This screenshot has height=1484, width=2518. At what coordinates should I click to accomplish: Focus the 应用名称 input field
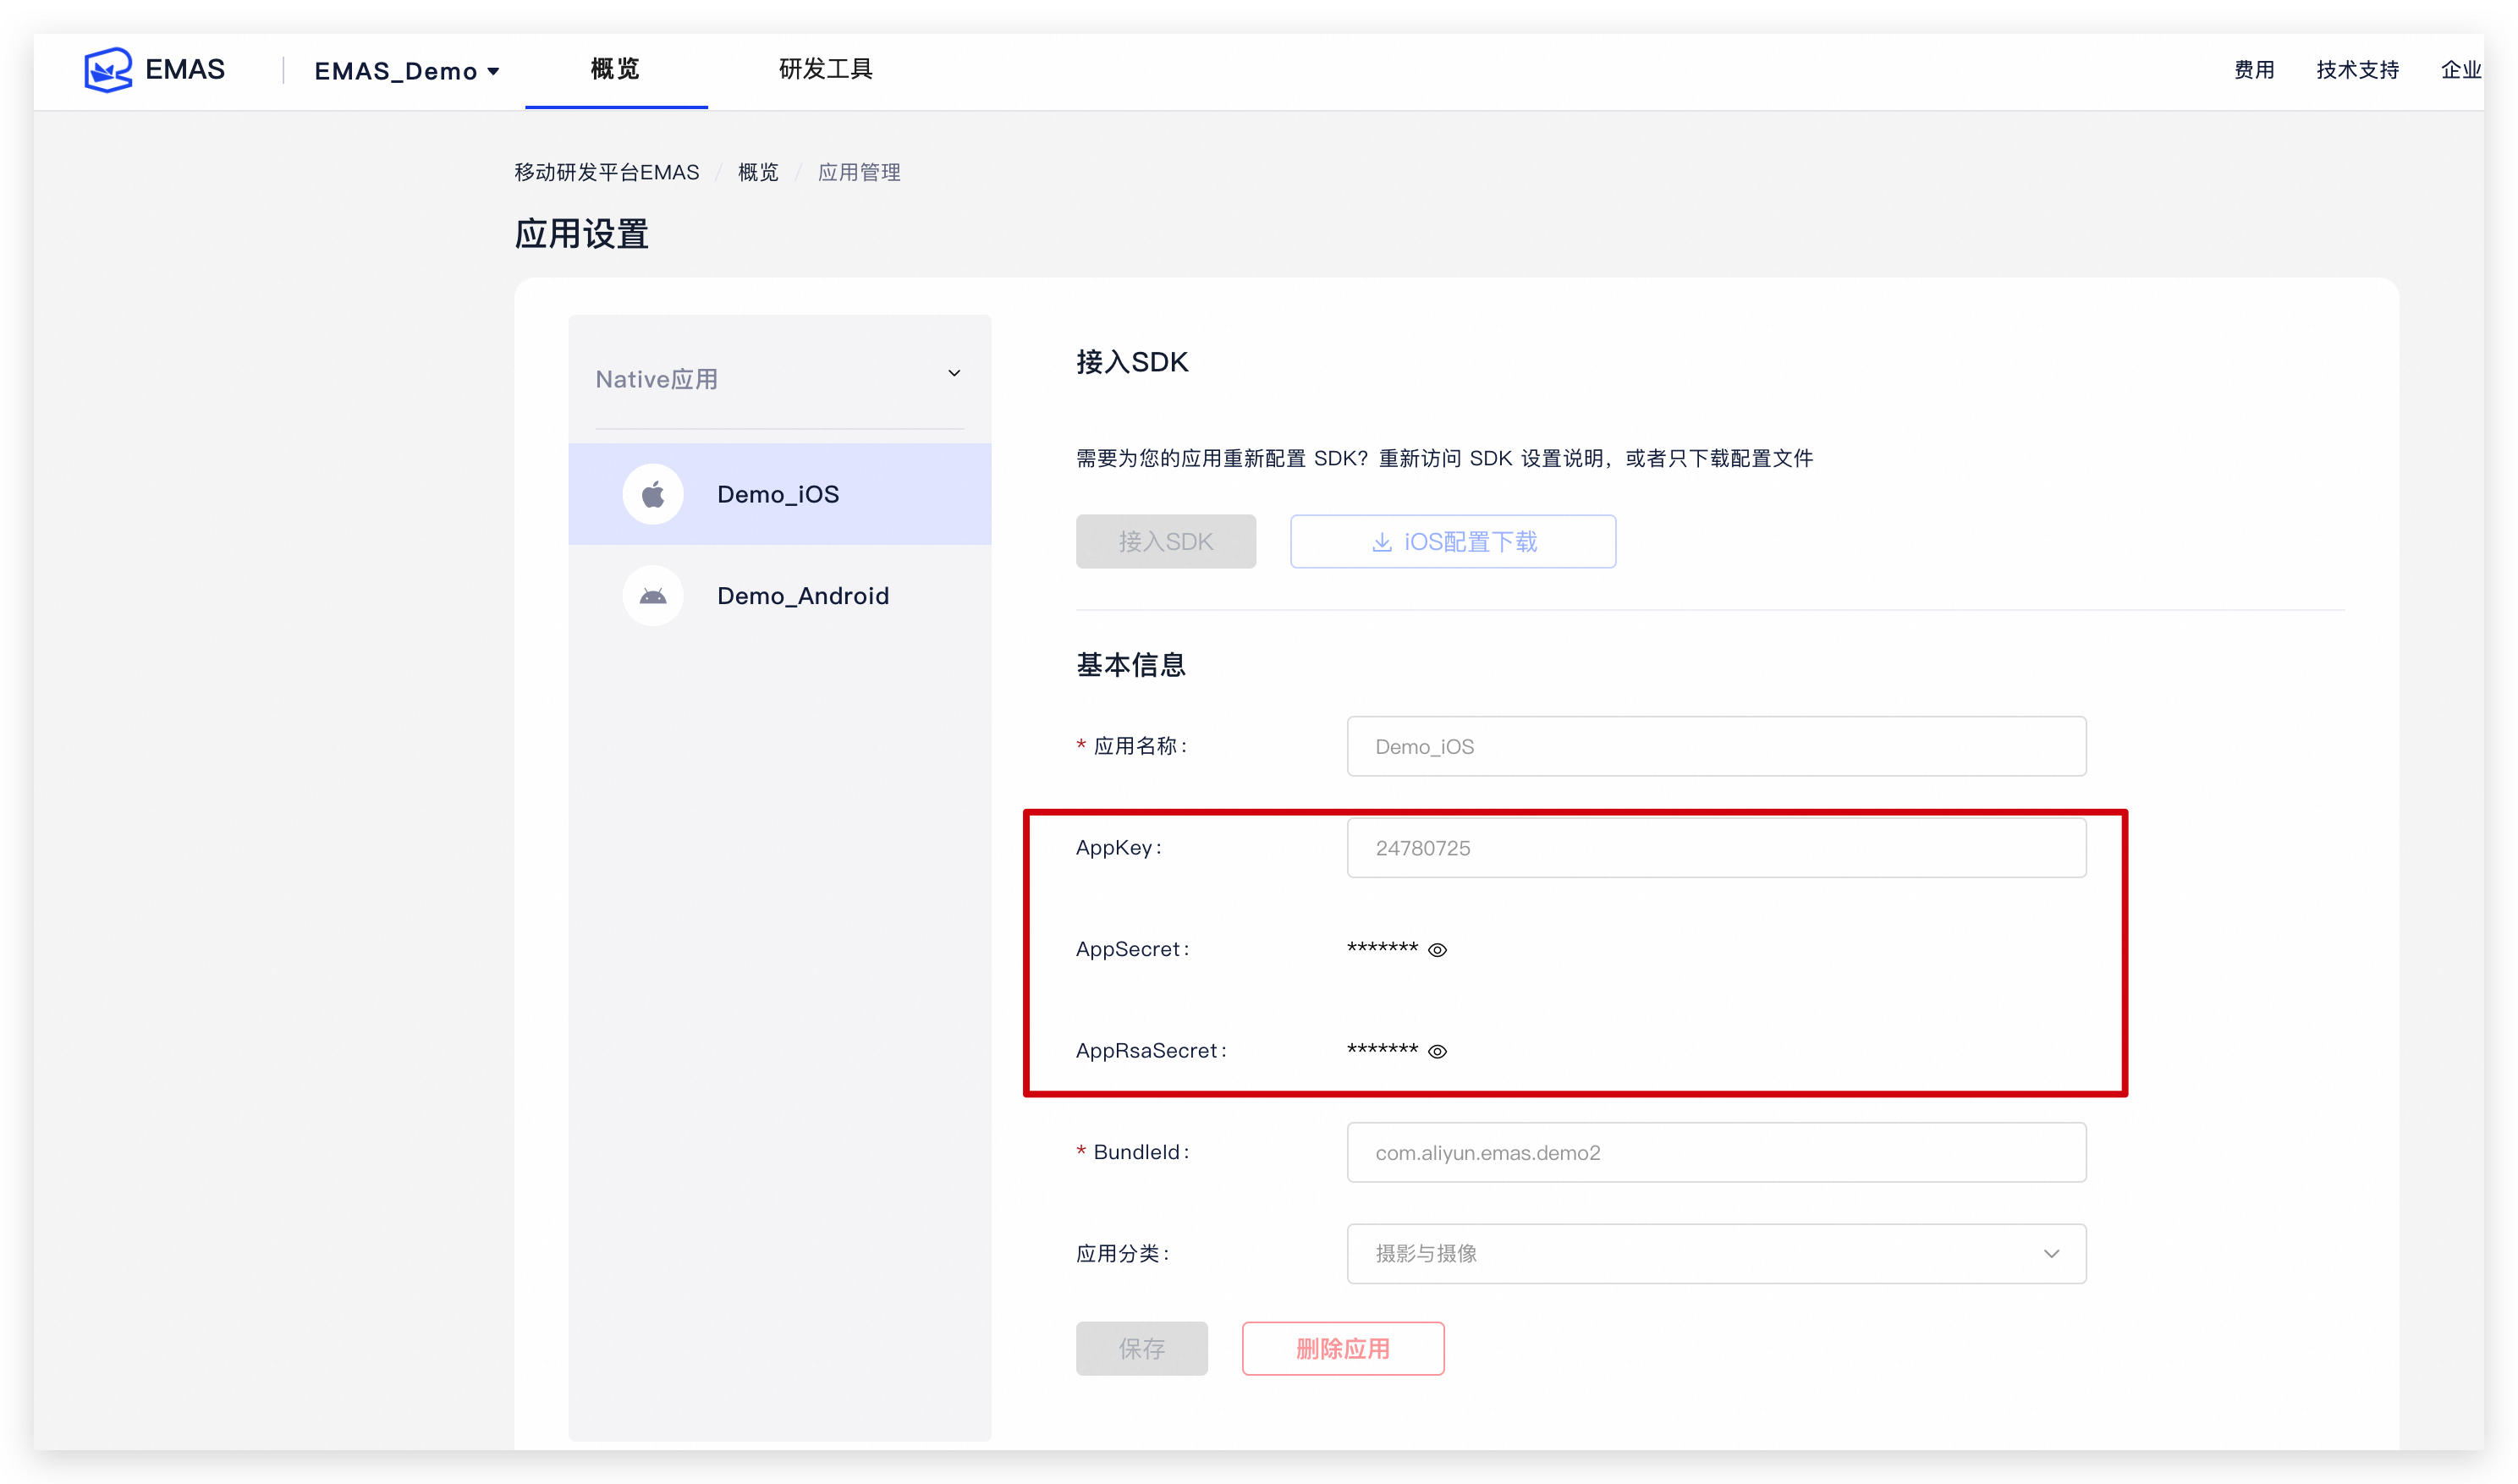pyautogui.click(x=1716, y=746)
